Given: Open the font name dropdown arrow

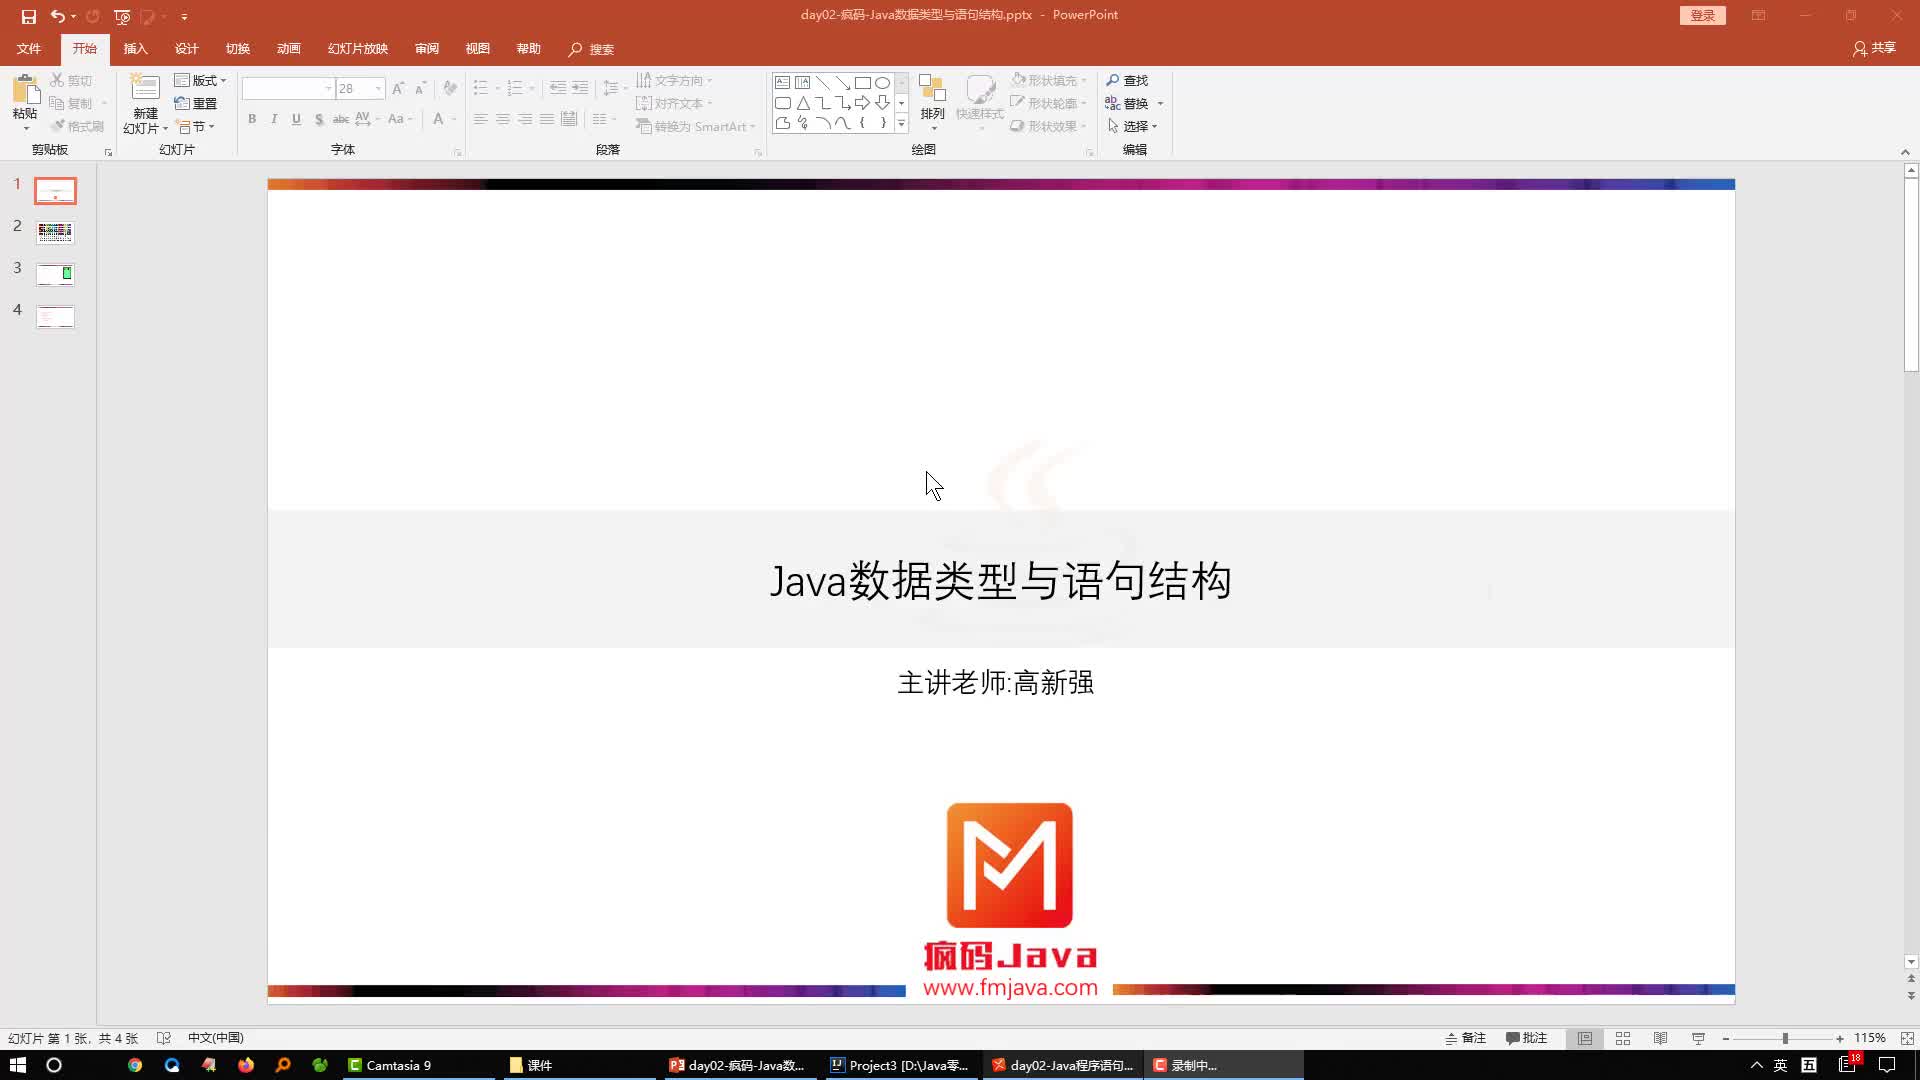Looking at the screenshot, I should click(x=328, y=88).
